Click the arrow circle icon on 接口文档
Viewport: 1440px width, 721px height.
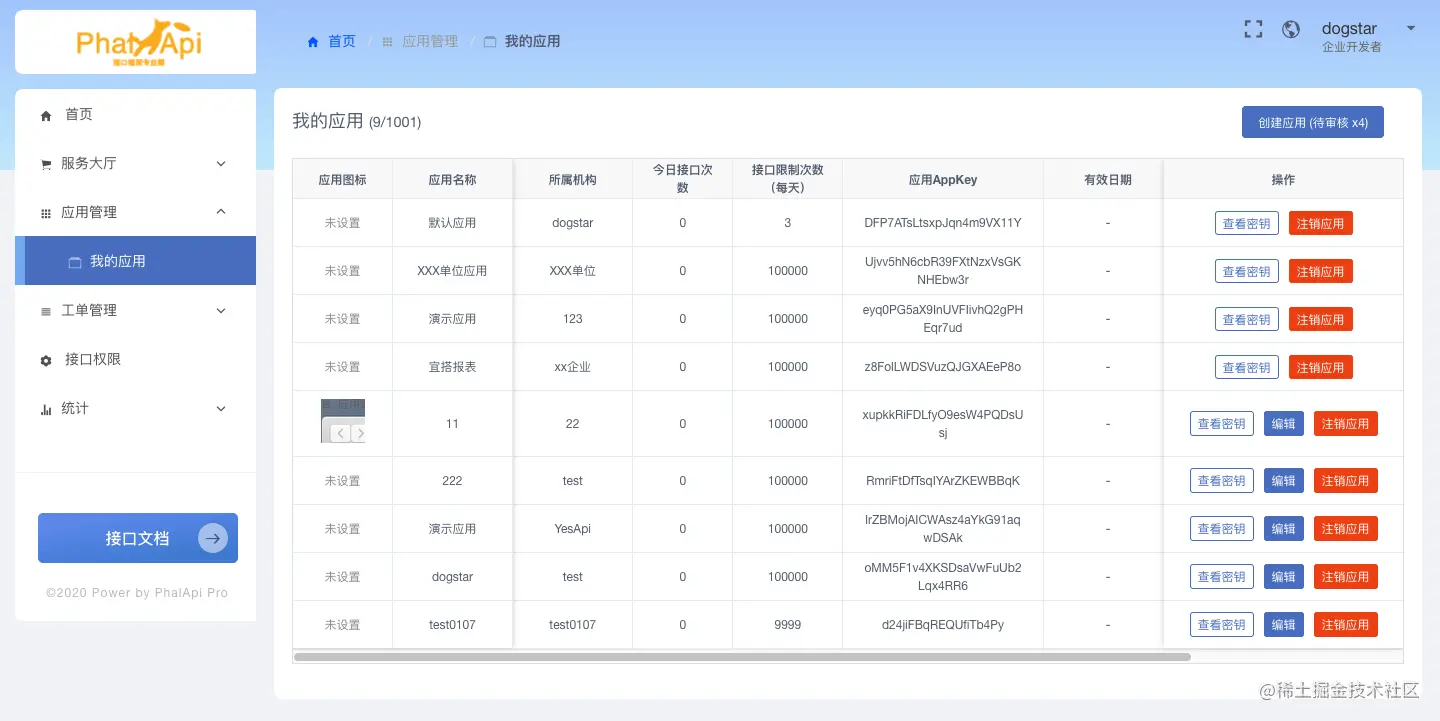(x=212, y=538)
